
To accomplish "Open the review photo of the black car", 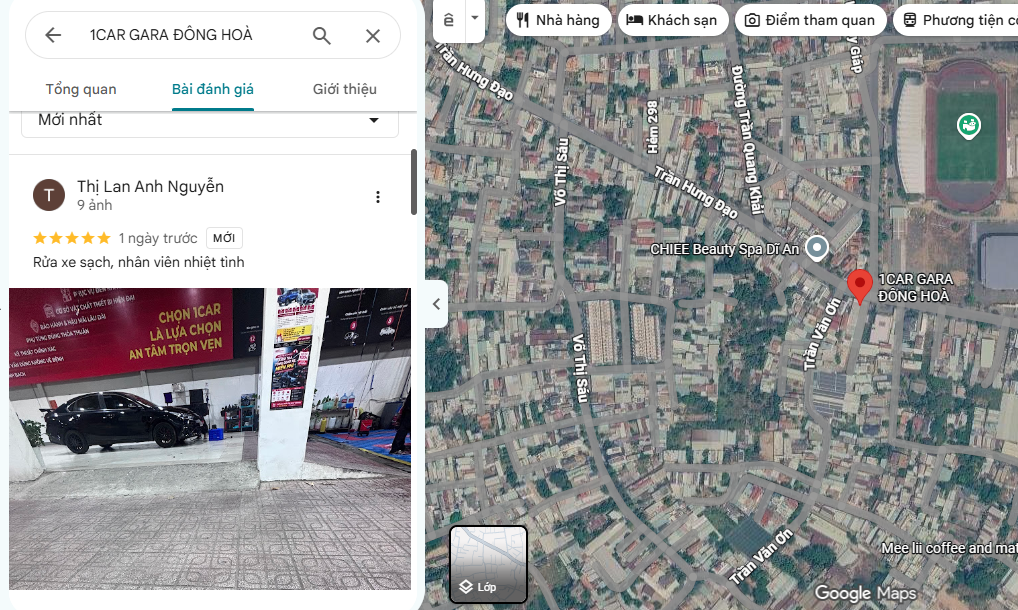I will point(210,439).
